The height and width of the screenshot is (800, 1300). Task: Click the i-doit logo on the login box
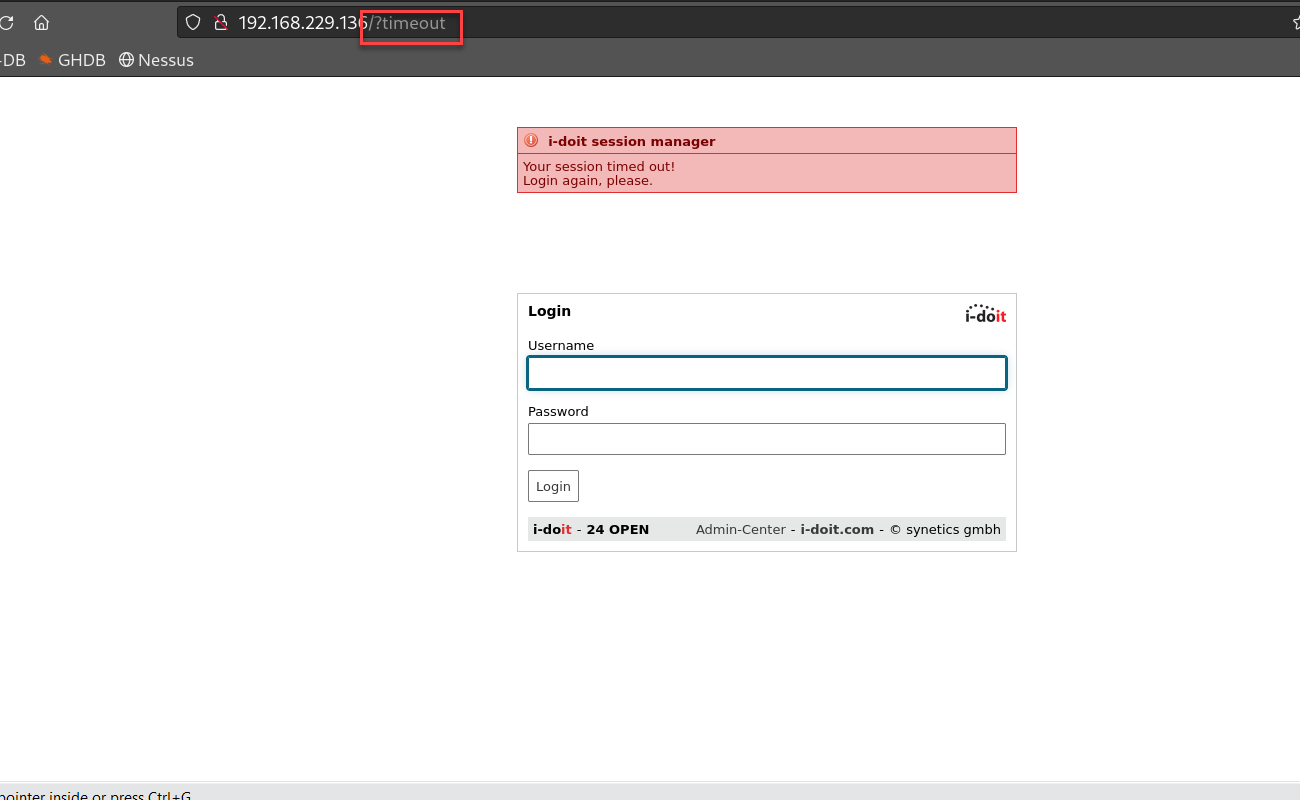click(x=985, y=313)
